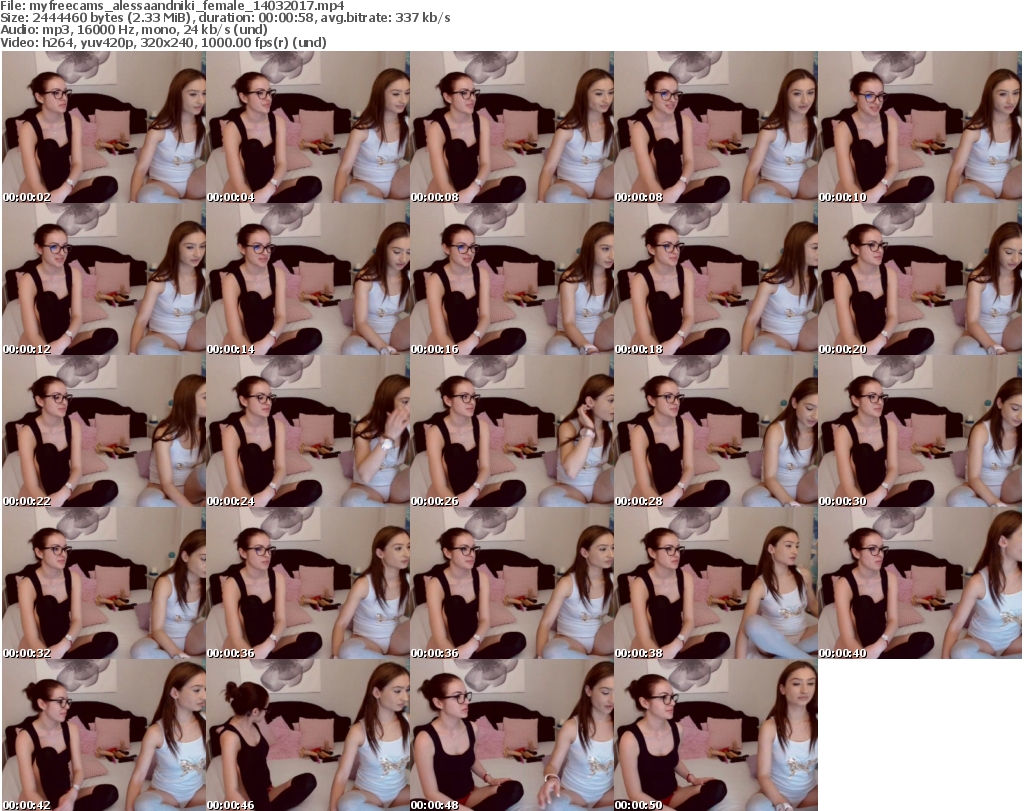Choose the thumbnail stamped 00:00:42
The width and height of the screenshot is (1024, 811).
coord(104,735)
